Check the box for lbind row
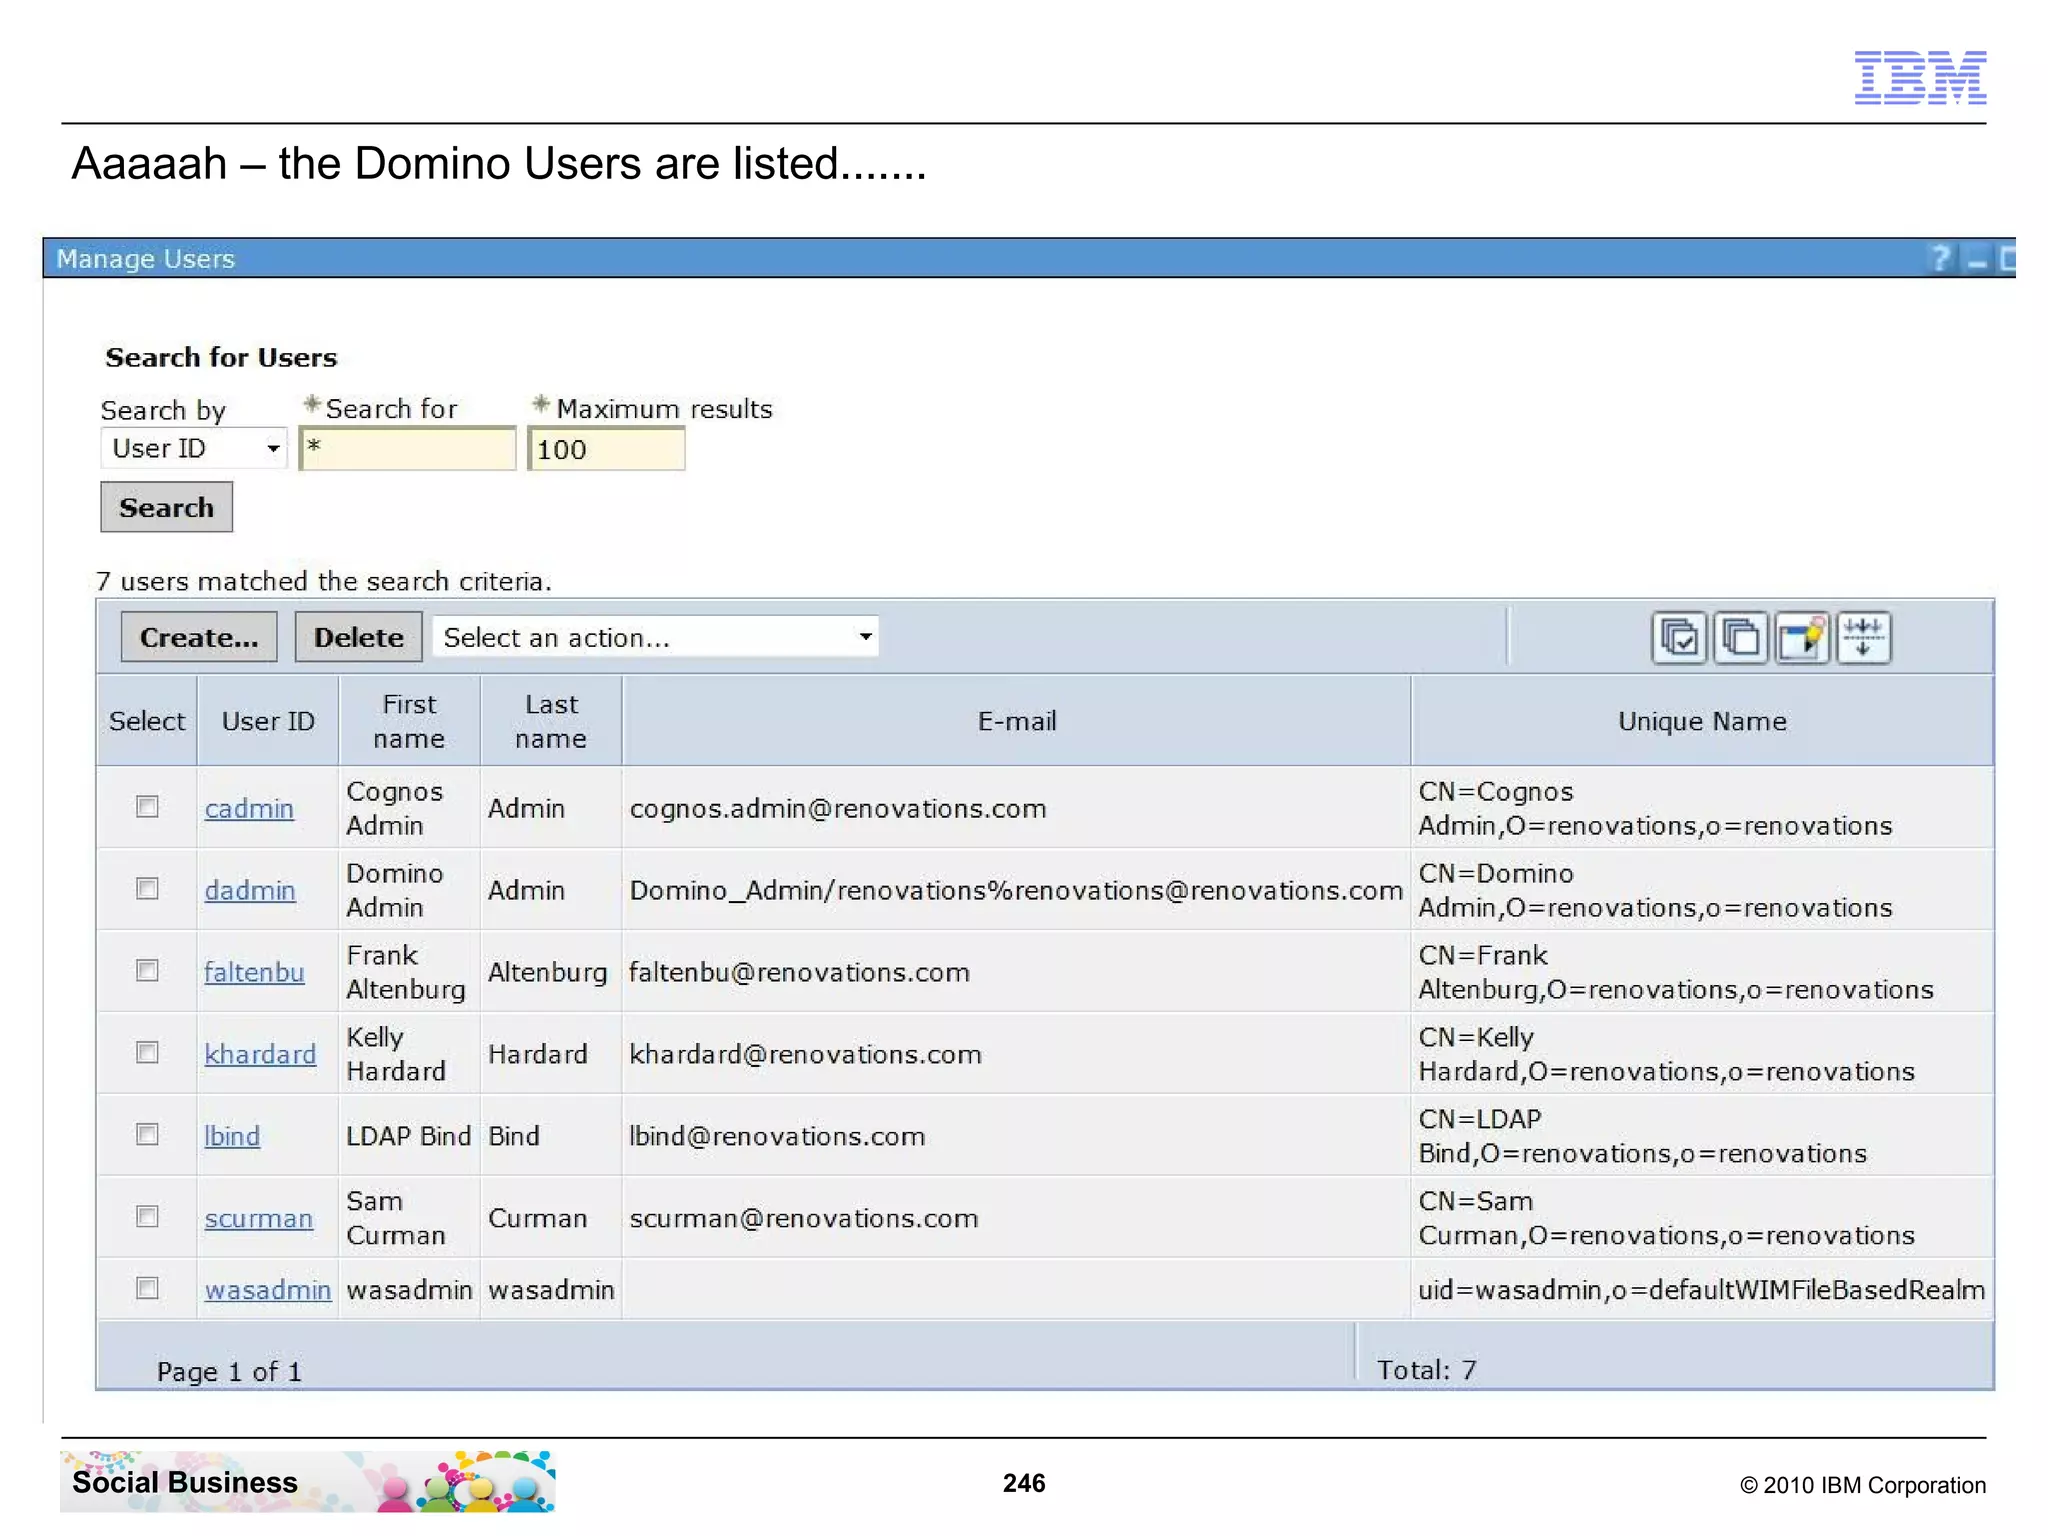Screen dimensions: 2048x1536 tap(147, 1134)
